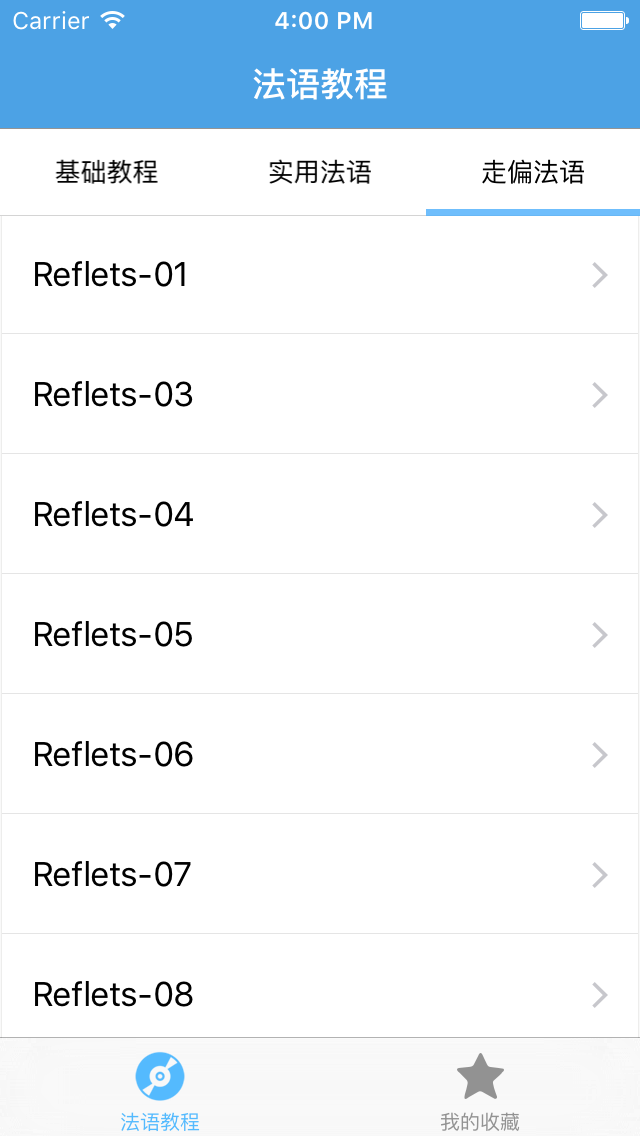Image resolution: width=640 pixels, height=1136 pixels.
Task: Expand Reflets-05 using its chevron arrow
Action: click(x=599, y=635)
